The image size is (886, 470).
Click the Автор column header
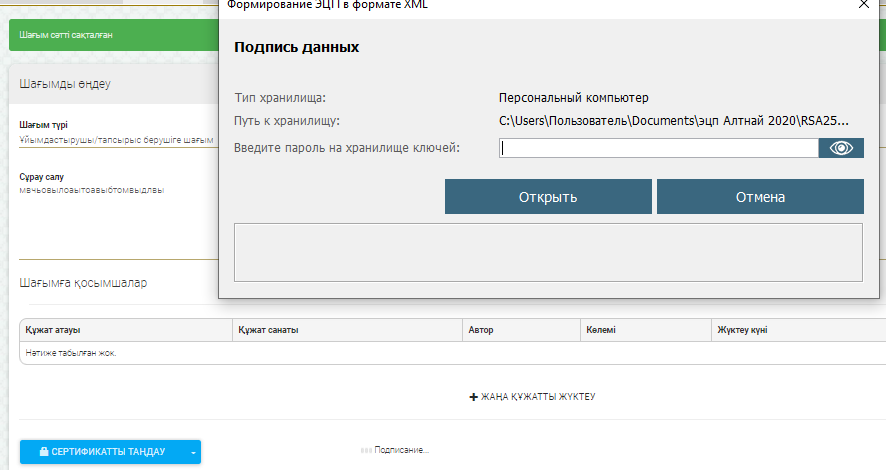481,330
